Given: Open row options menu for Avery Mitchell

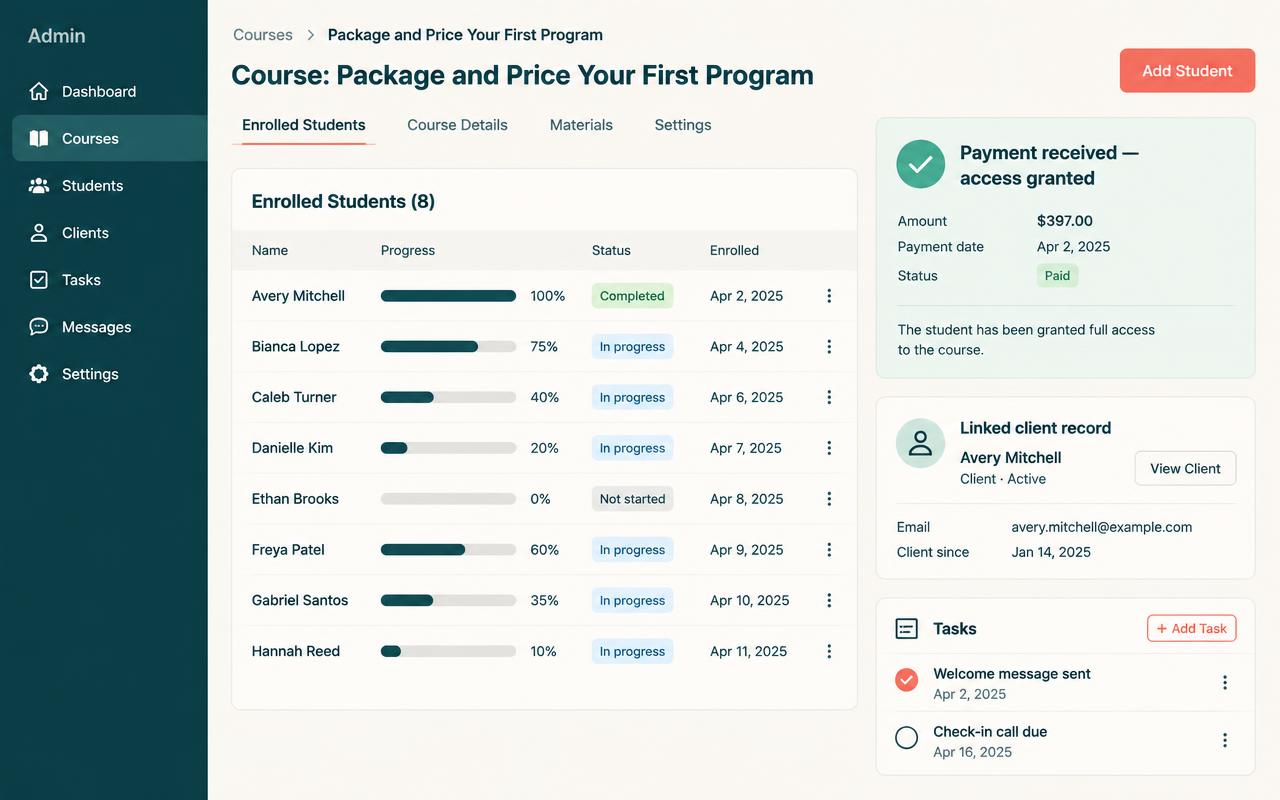Looking at the screenshot, I should pos(829,296).
